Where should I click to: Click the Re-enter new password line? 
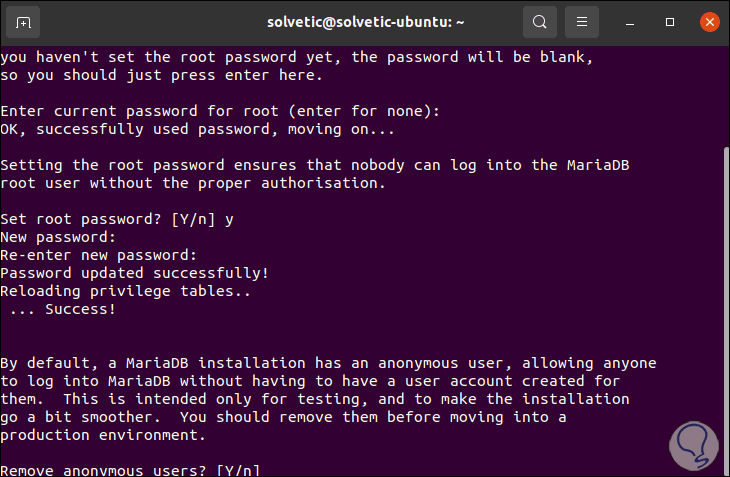pyautogui.click(x=88, y=255)
